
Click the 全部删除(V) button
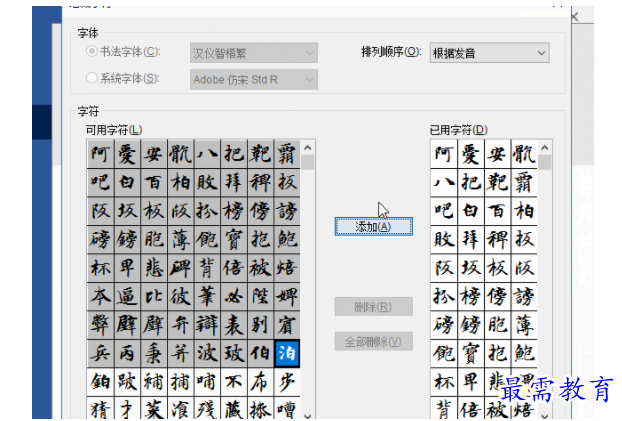click(x=374, y=341)
